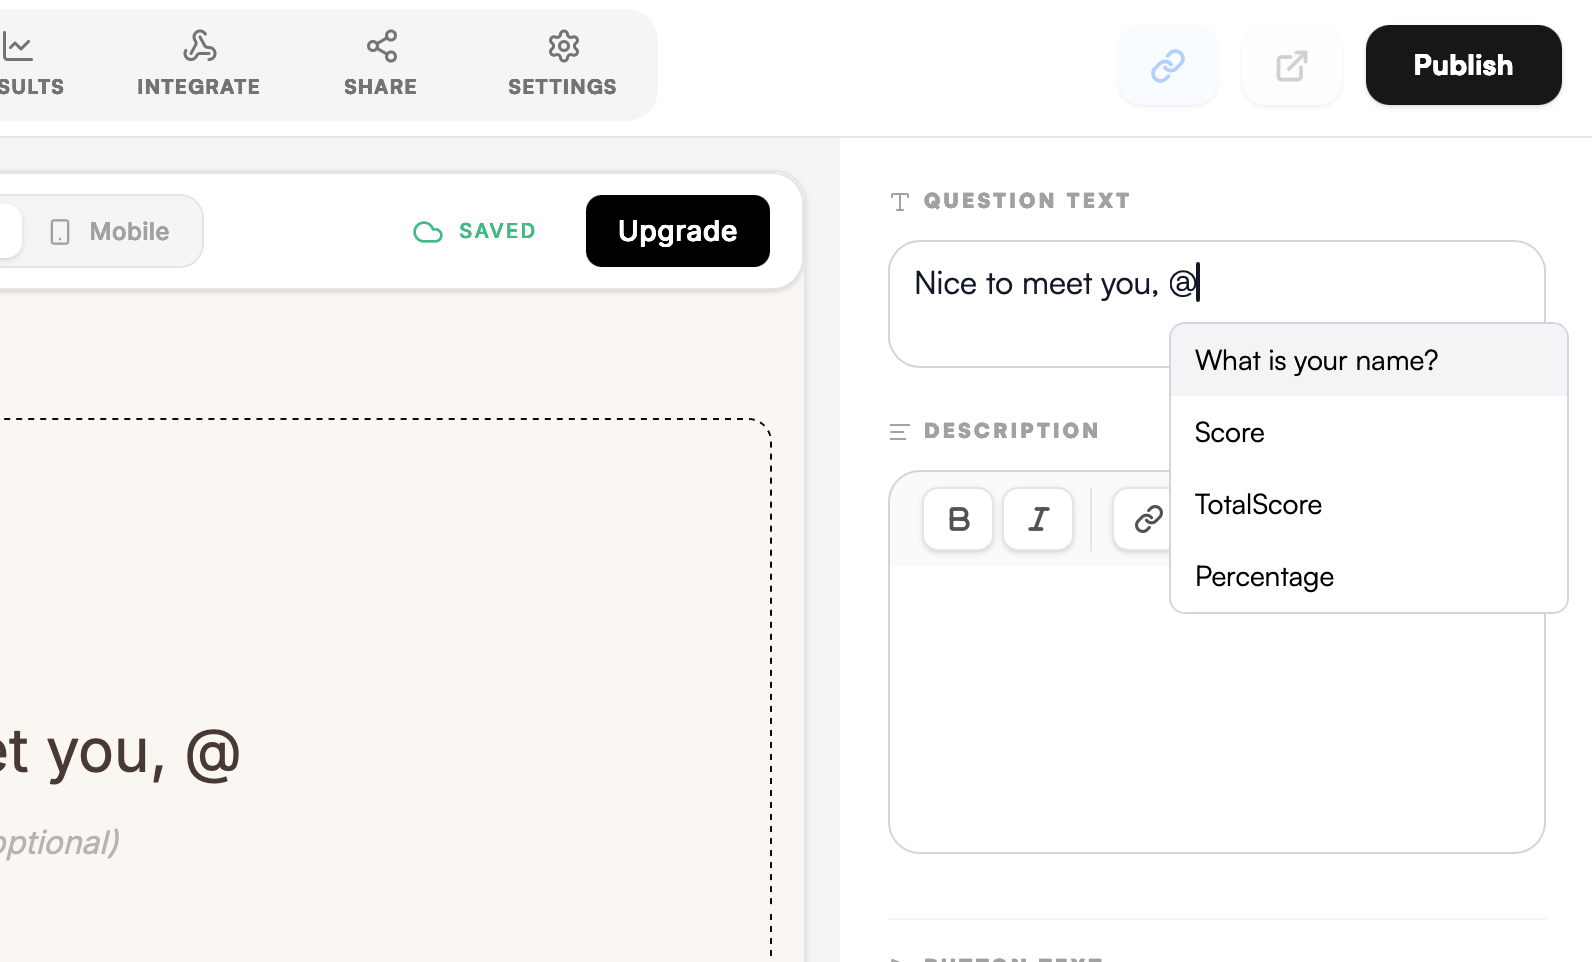The height and width of the screenshot is (962, 1592).
Task: Toggle bold formatting in description
Action: [x=958, y=519]
